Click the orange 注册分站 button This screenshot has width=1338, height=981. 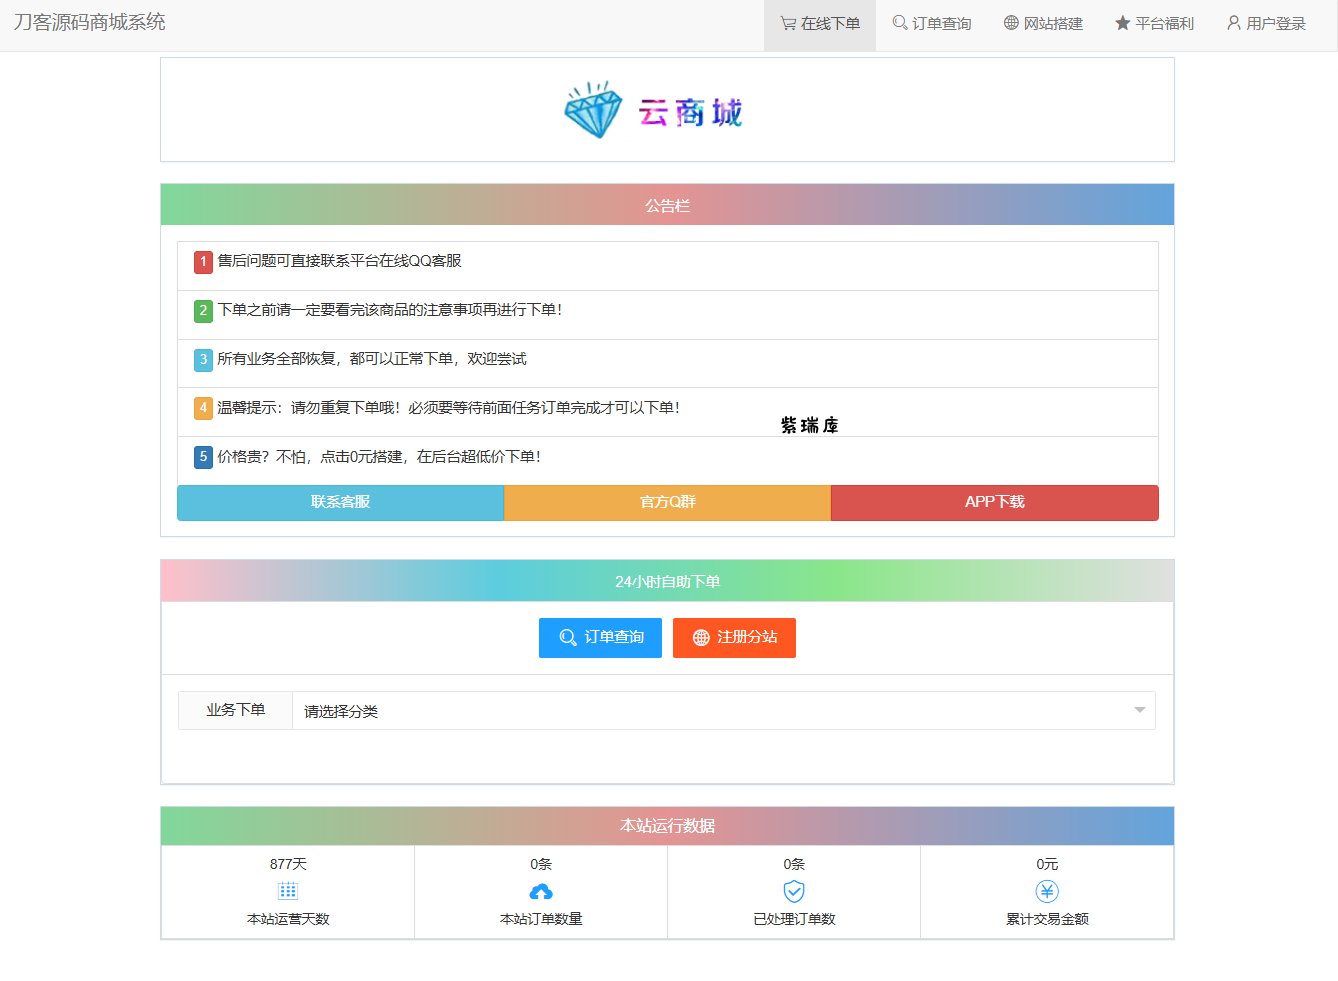tap(734, 638)
